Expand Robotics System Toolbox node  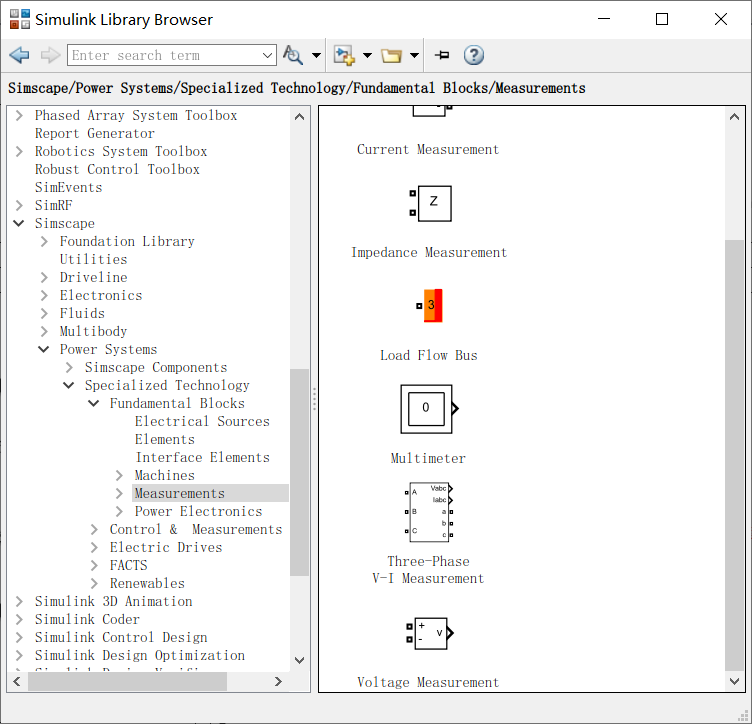coord(19,152)
